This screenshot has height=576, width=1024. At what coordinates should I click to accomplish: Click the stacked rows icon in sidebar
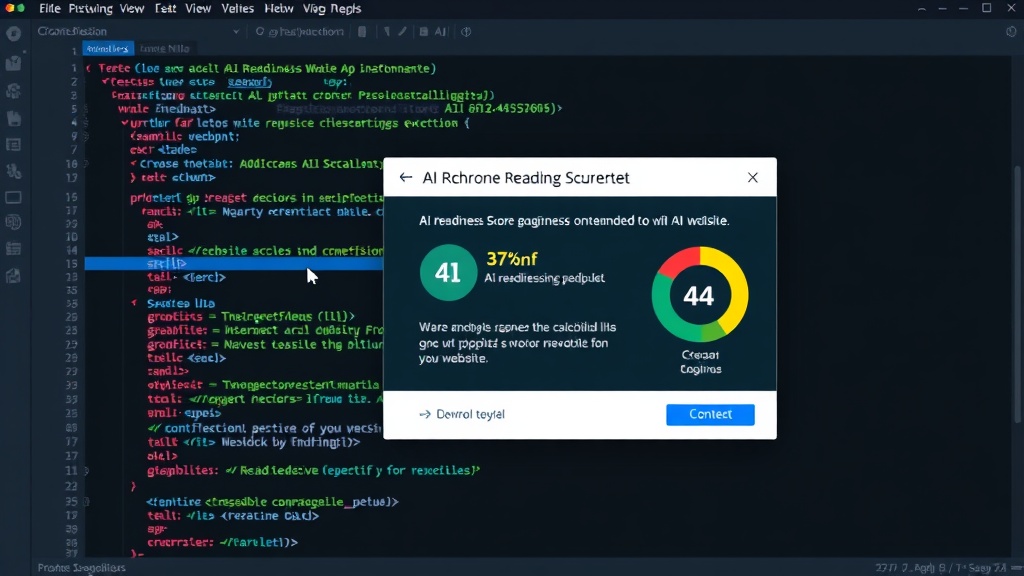(13, 249)
